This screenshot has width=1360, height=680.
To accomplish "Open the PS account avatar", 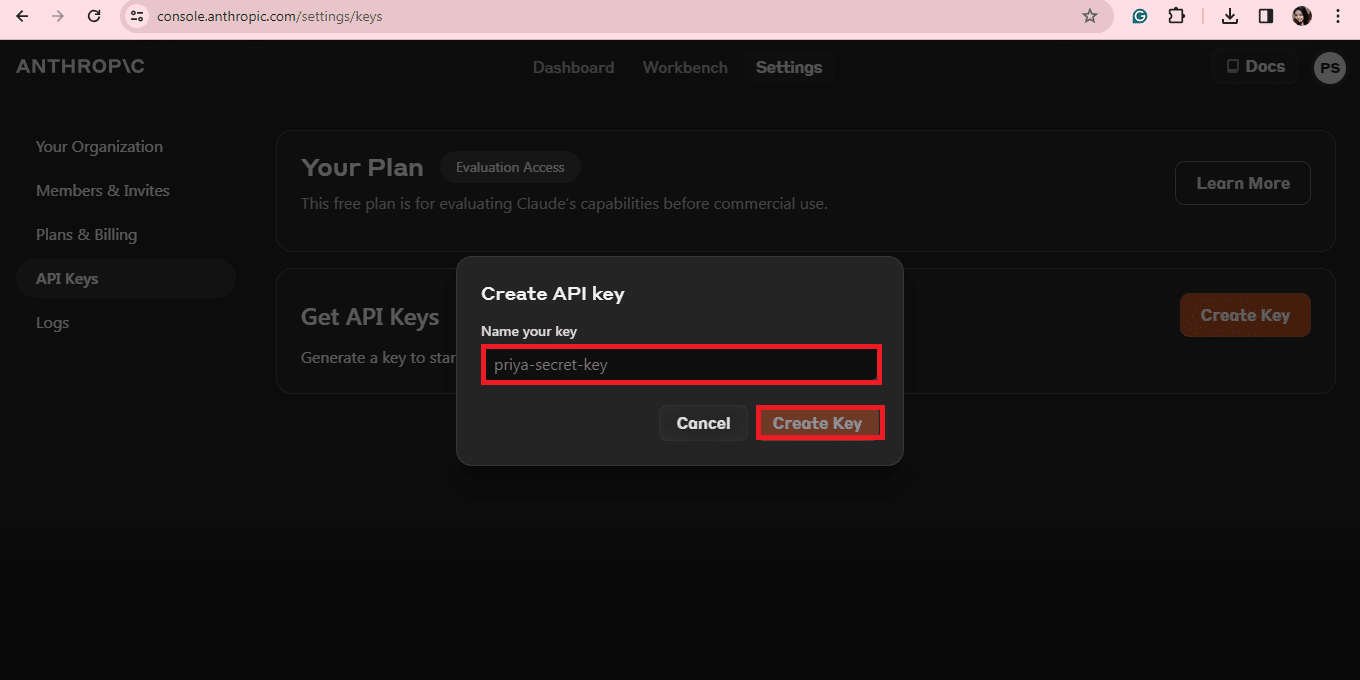I will pos(1329,68).
